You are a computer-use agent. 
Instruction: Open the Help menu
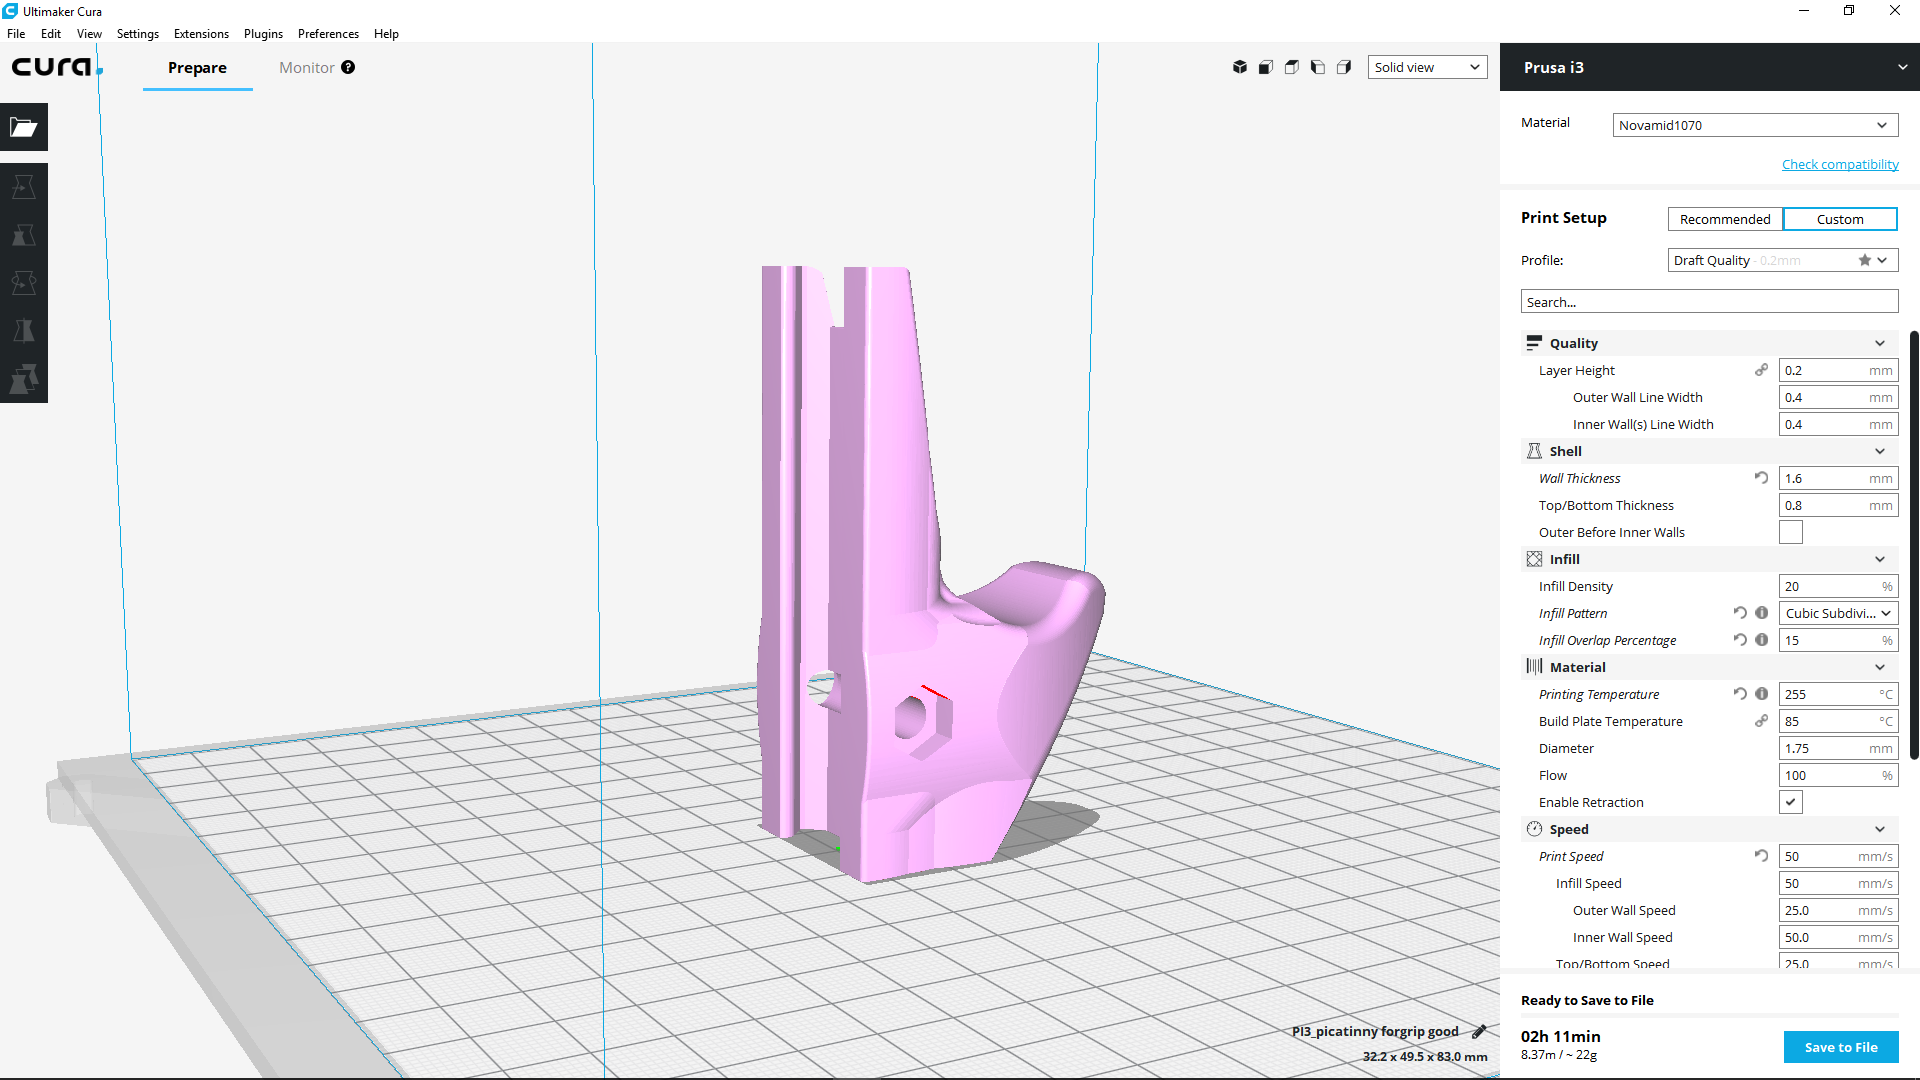tap(386, 33)
